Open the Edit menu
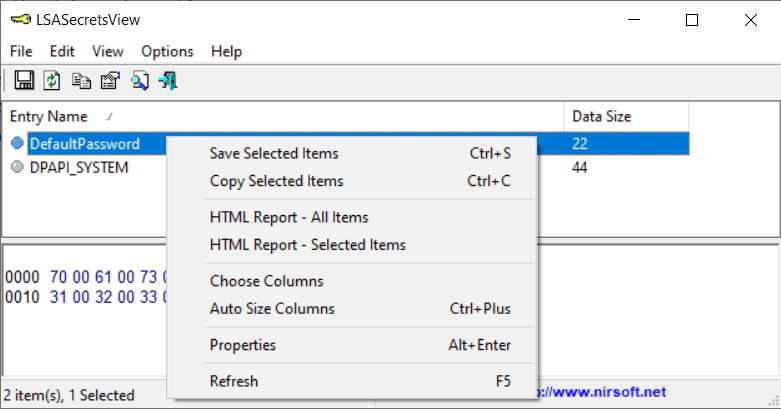 coord(62,51)
